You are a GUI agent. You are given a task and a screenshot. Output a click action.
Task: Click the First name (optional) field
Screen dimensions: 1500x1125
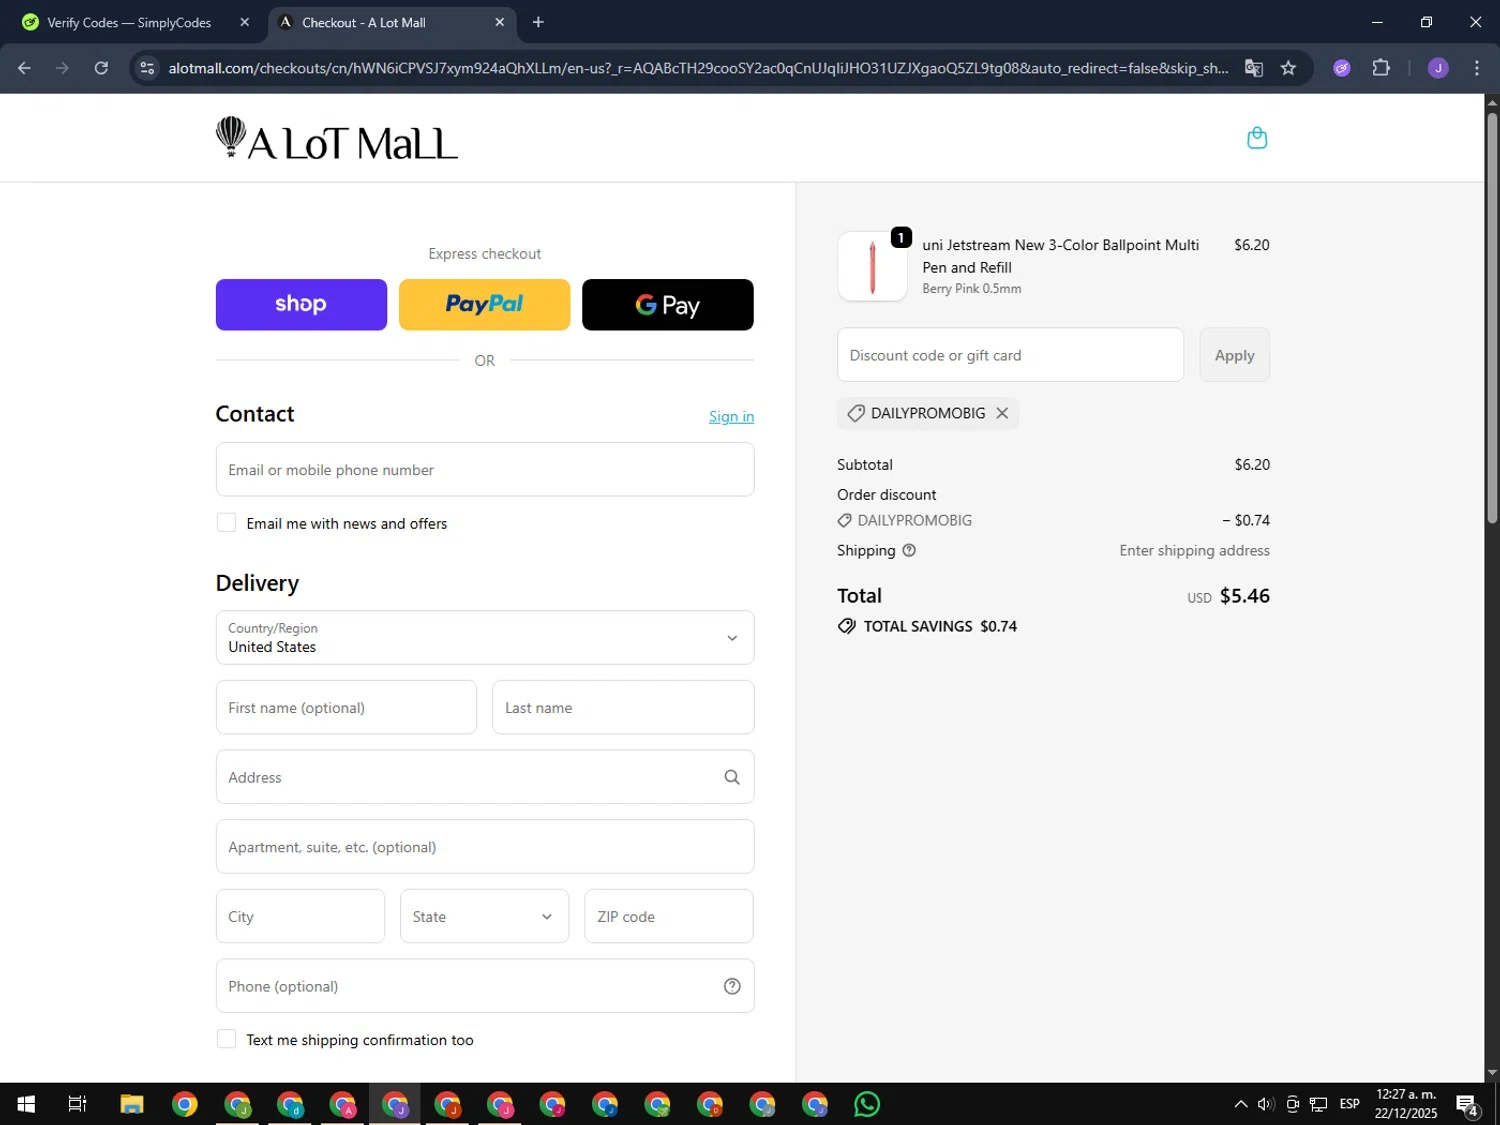(346, 708)
